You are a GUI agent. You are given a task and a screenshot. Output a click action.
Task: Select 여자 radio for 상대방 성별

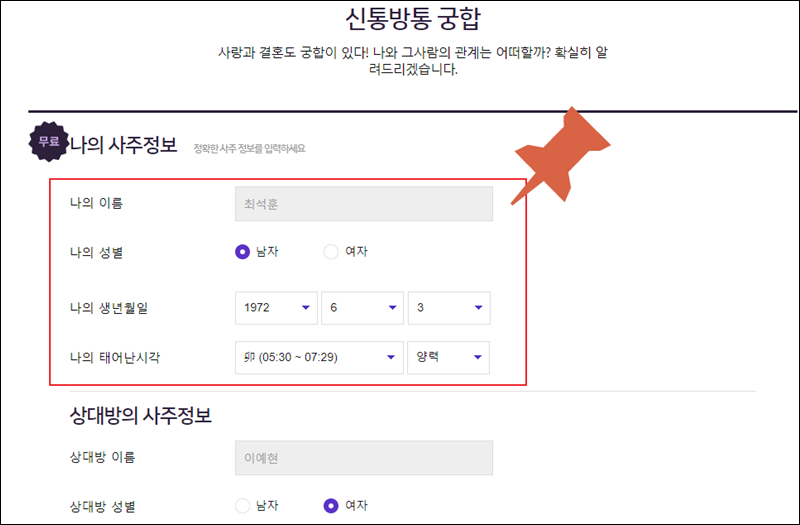(331, 506)
